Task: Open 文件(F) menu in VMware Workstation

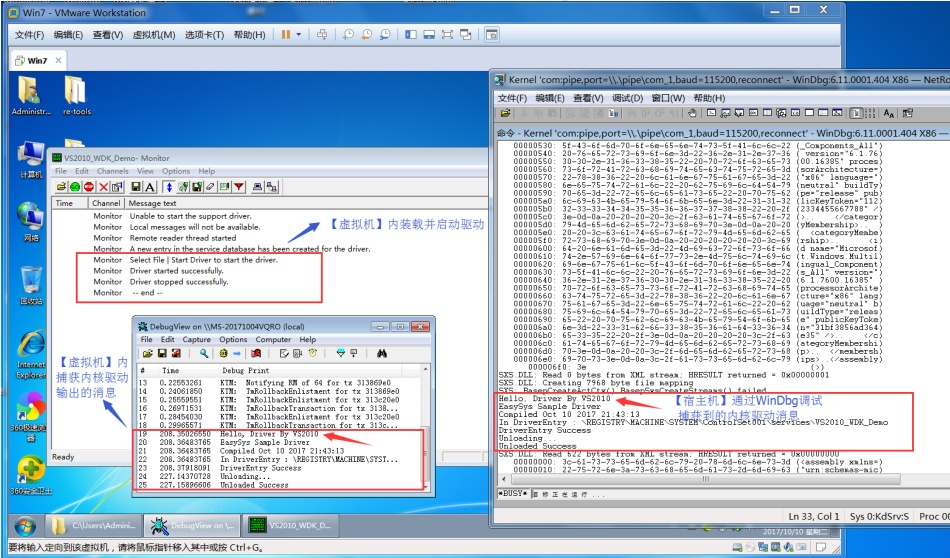Action: [30, 35]
